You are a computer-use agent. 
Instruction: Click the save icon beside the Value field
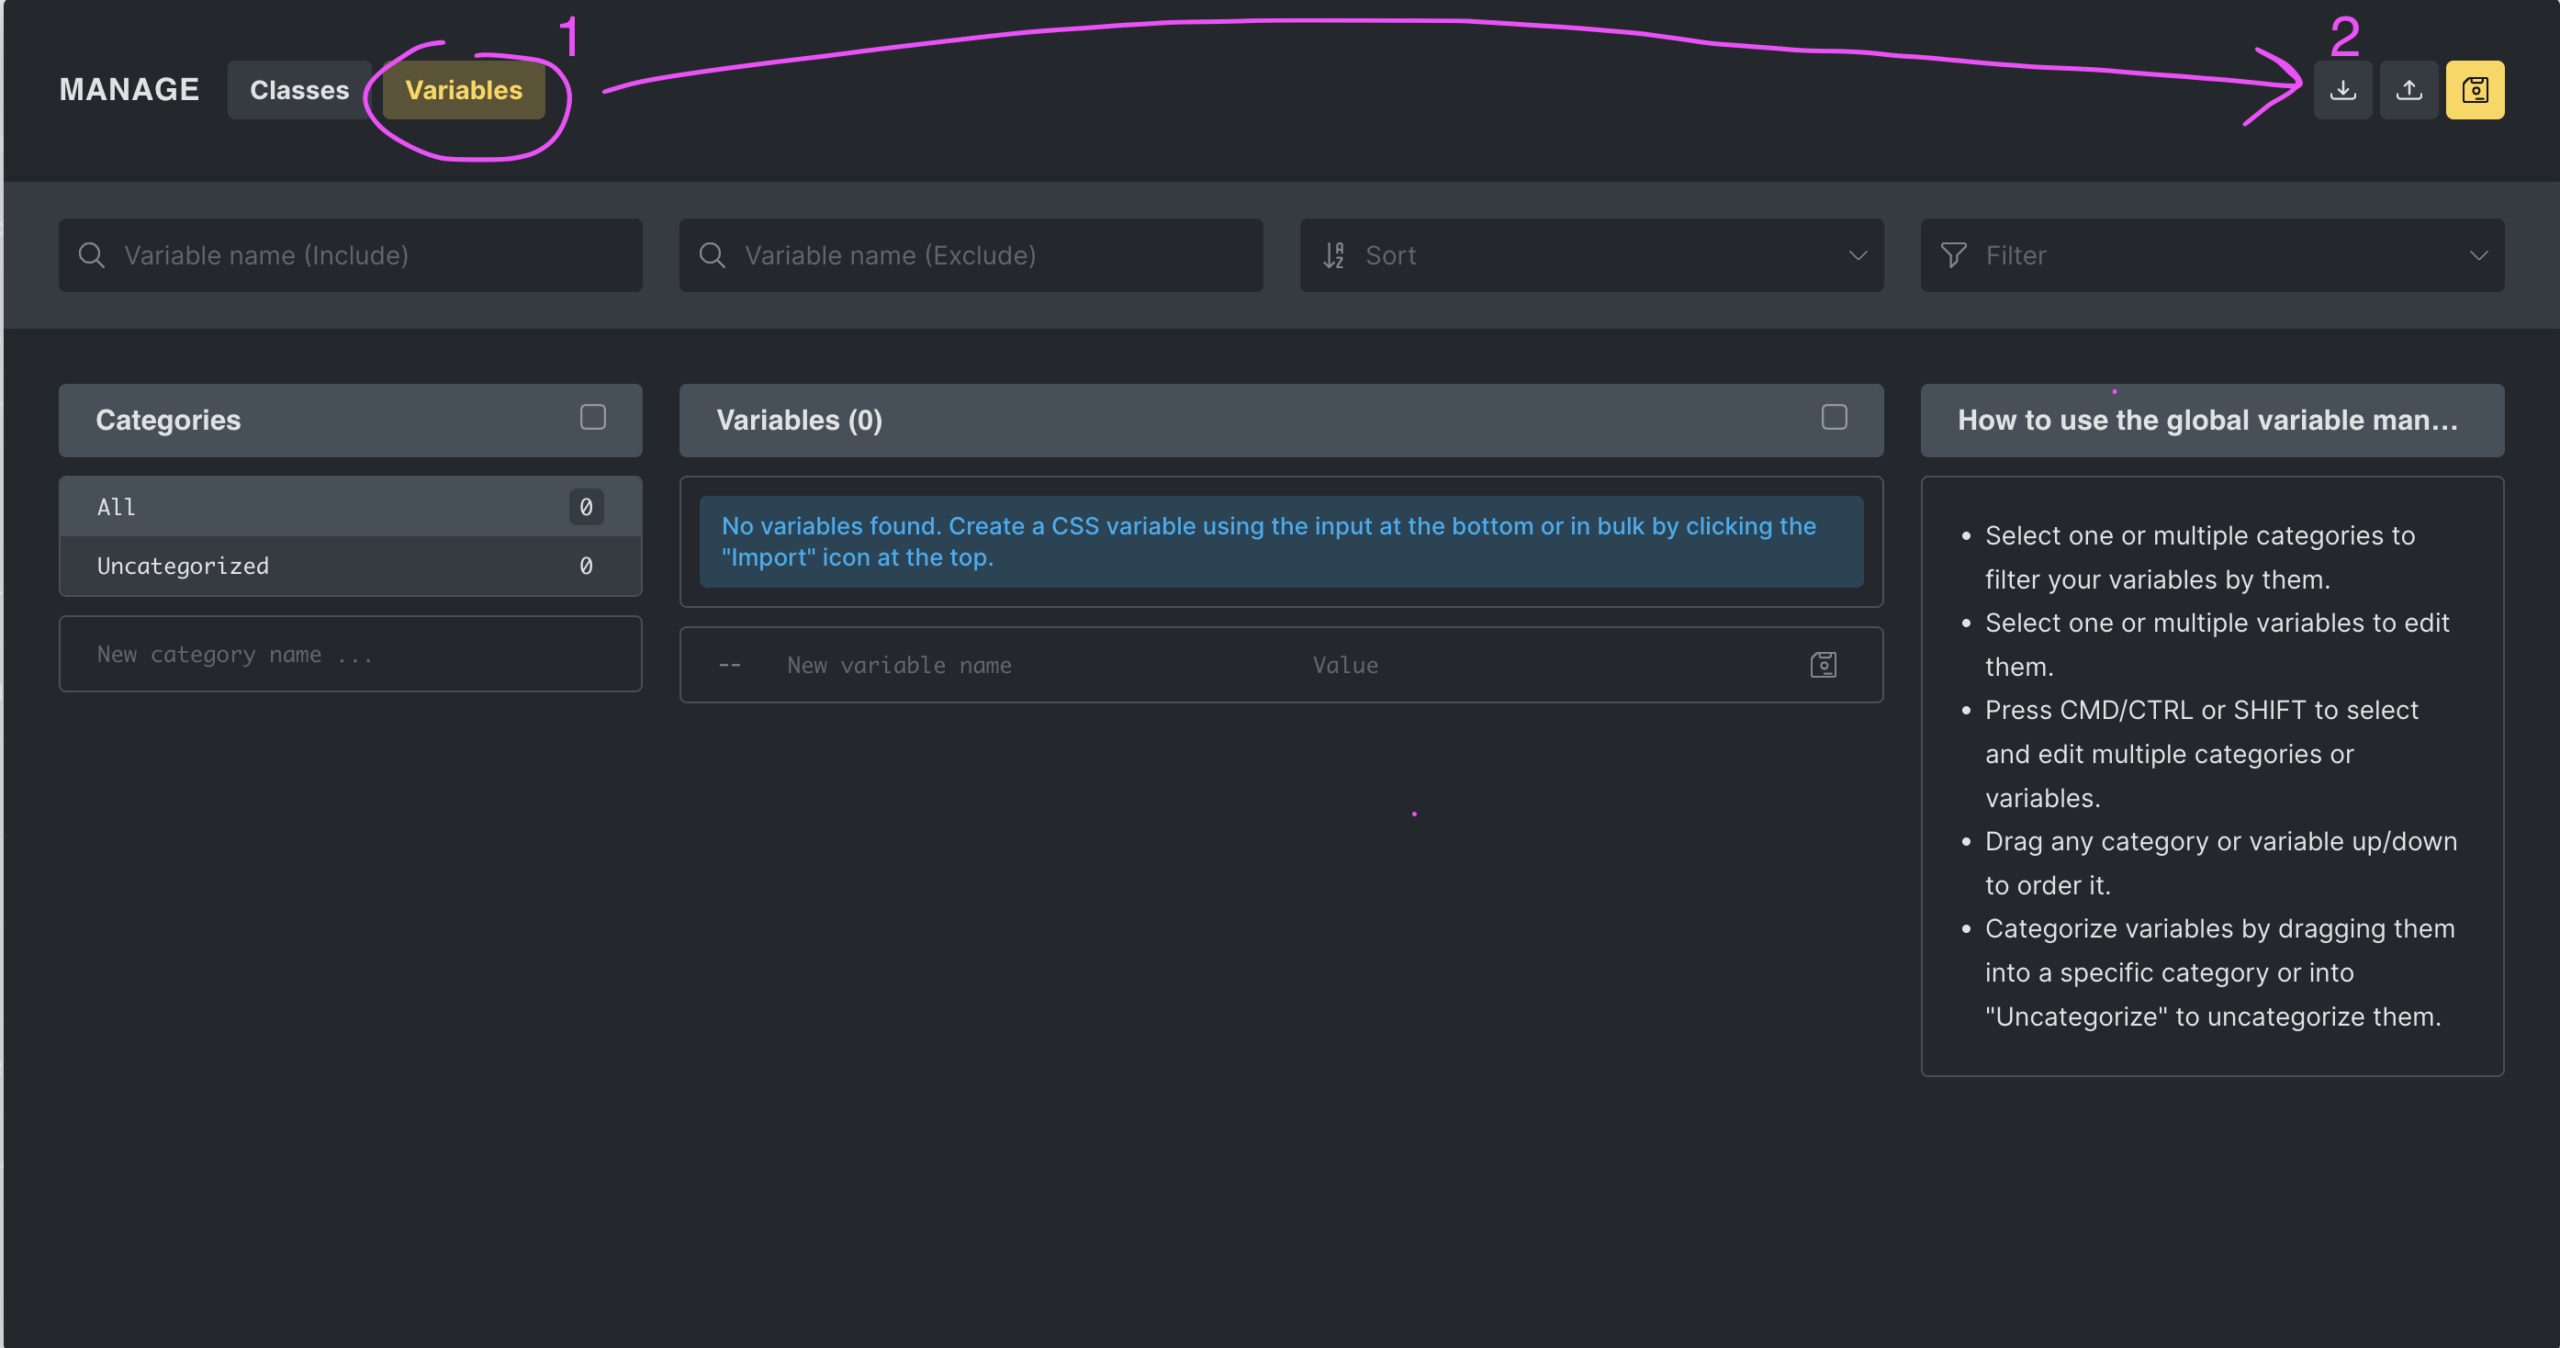tap(1823, 665)
